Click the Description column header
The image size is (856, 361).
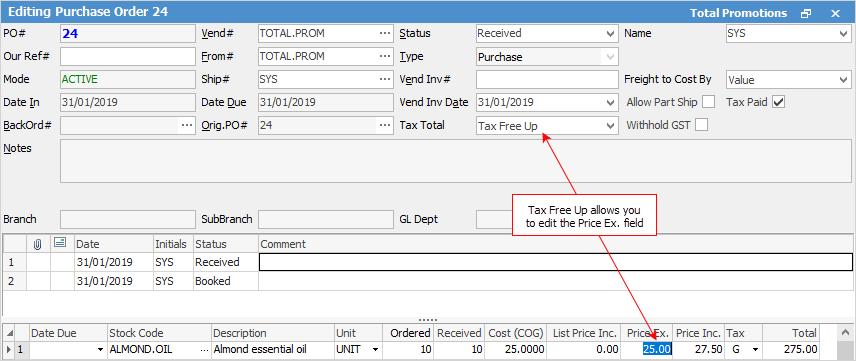tap(273, 333)
